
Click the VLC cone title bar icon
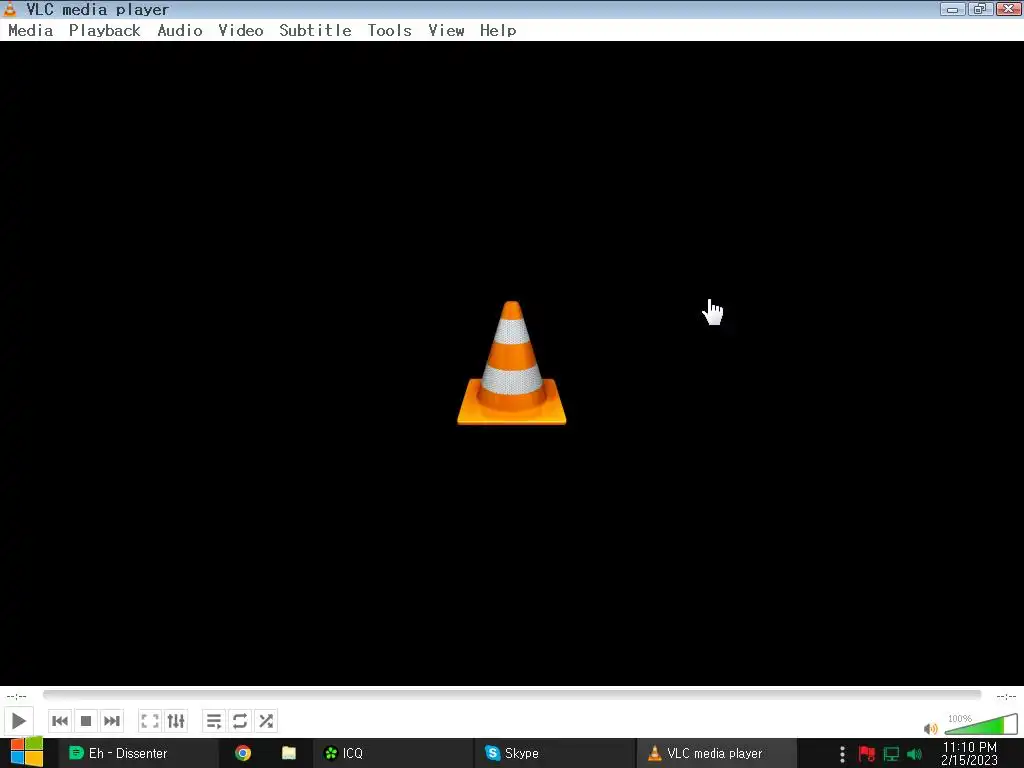coord(10,9)
